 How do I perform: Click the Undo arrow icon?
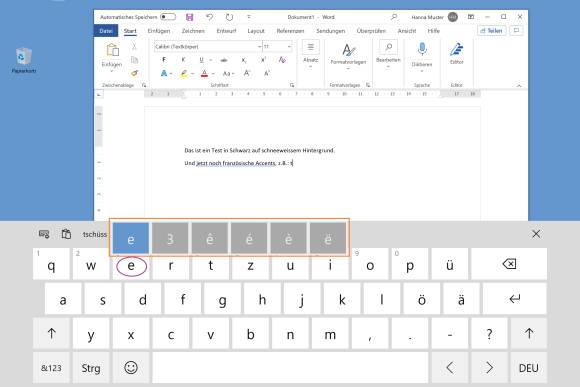pos(209,17)
